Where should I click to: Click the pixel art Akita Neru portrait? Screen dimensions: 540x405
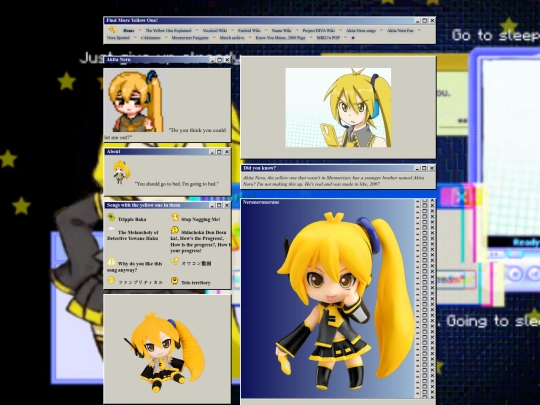coord(136,101)
